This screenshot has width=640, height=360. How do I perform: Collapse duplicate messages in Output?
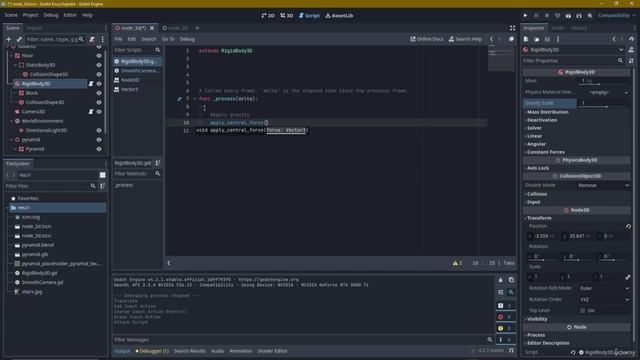pos(501,292)
